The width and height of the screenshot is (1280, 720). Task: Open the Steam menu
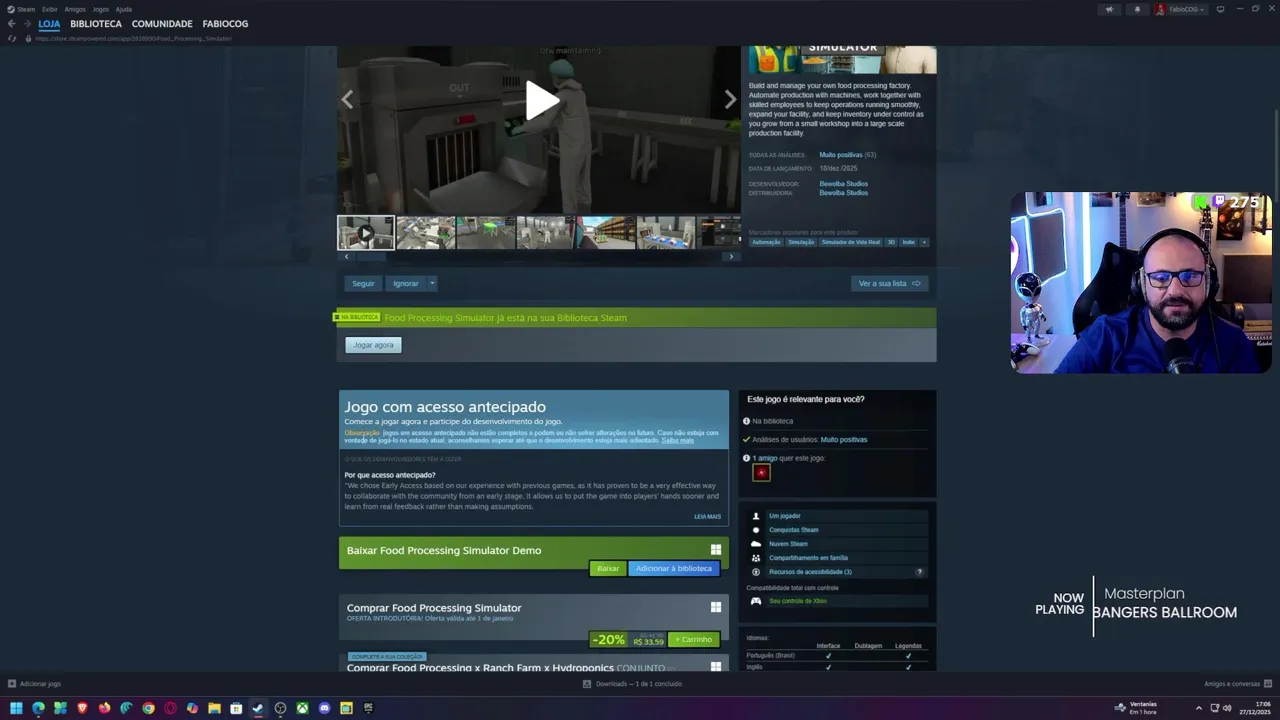point(20,9)
